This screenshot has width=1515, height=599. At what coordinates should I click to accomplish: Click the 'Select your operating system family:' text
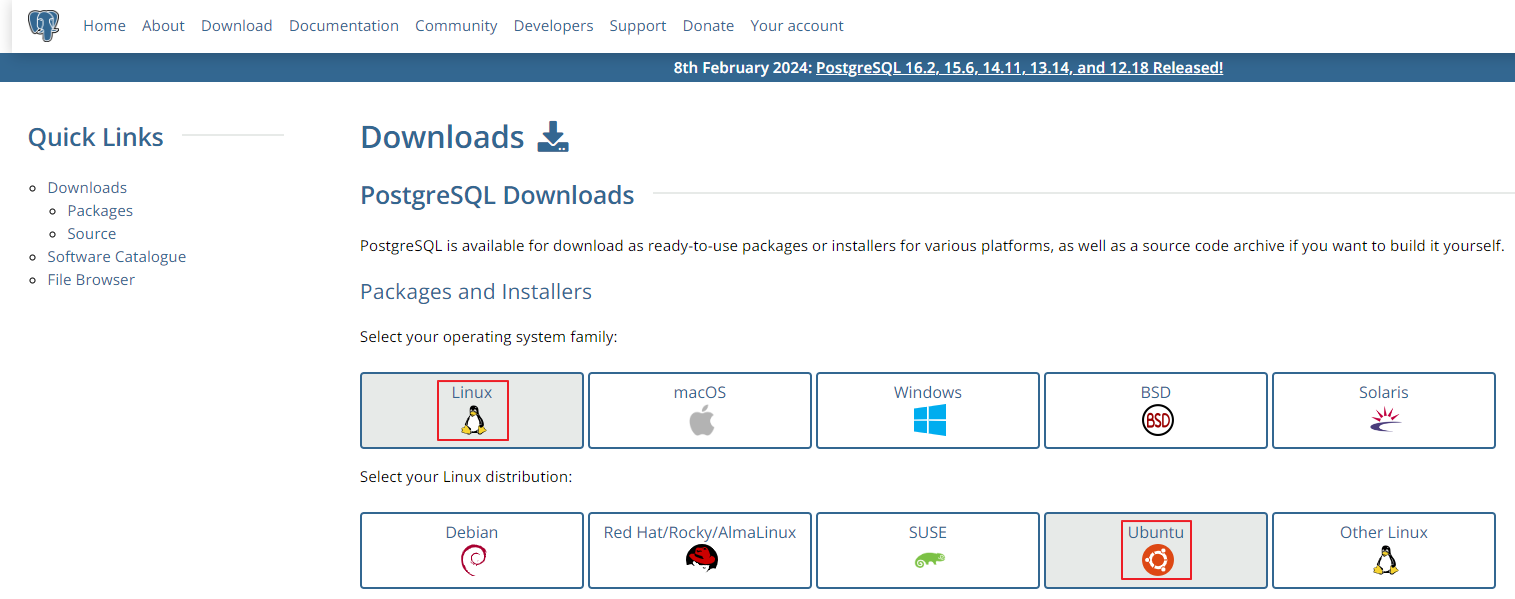point(489,338)
